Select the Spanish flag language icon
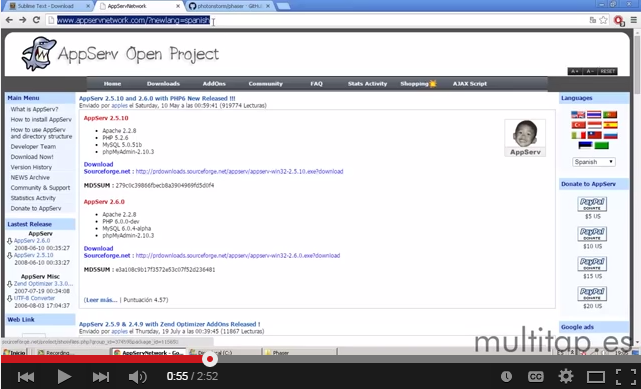The image size is (641, 389). (x=610, y=125)
